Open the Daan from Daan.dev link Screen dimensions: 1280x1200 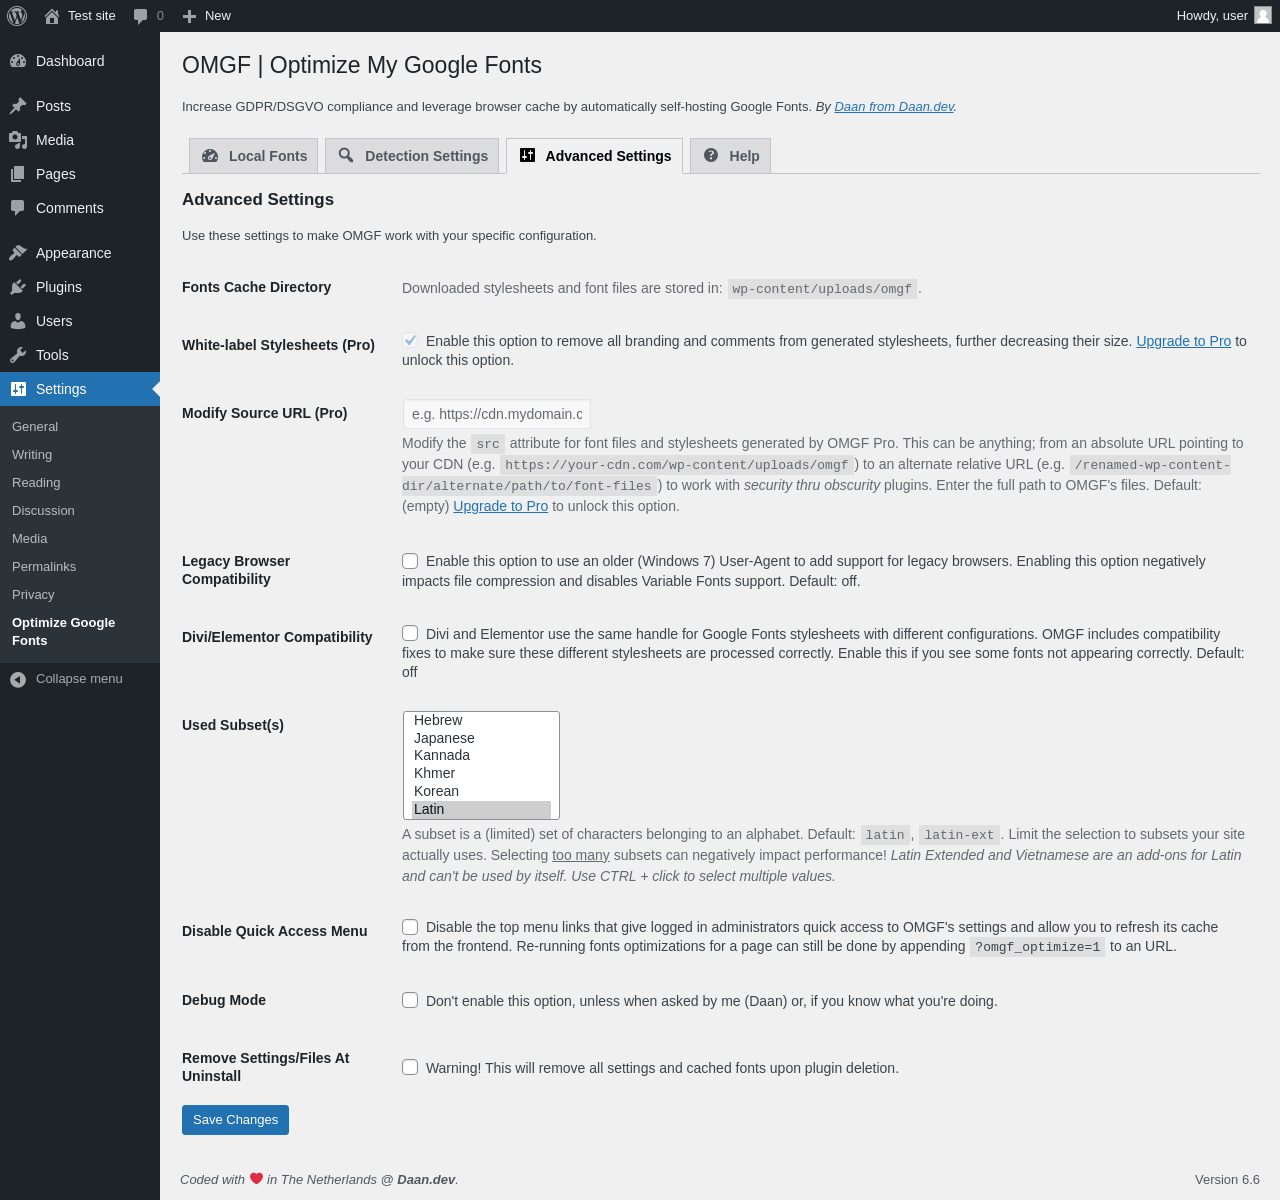pyautogui.click(x=894, y=107)
